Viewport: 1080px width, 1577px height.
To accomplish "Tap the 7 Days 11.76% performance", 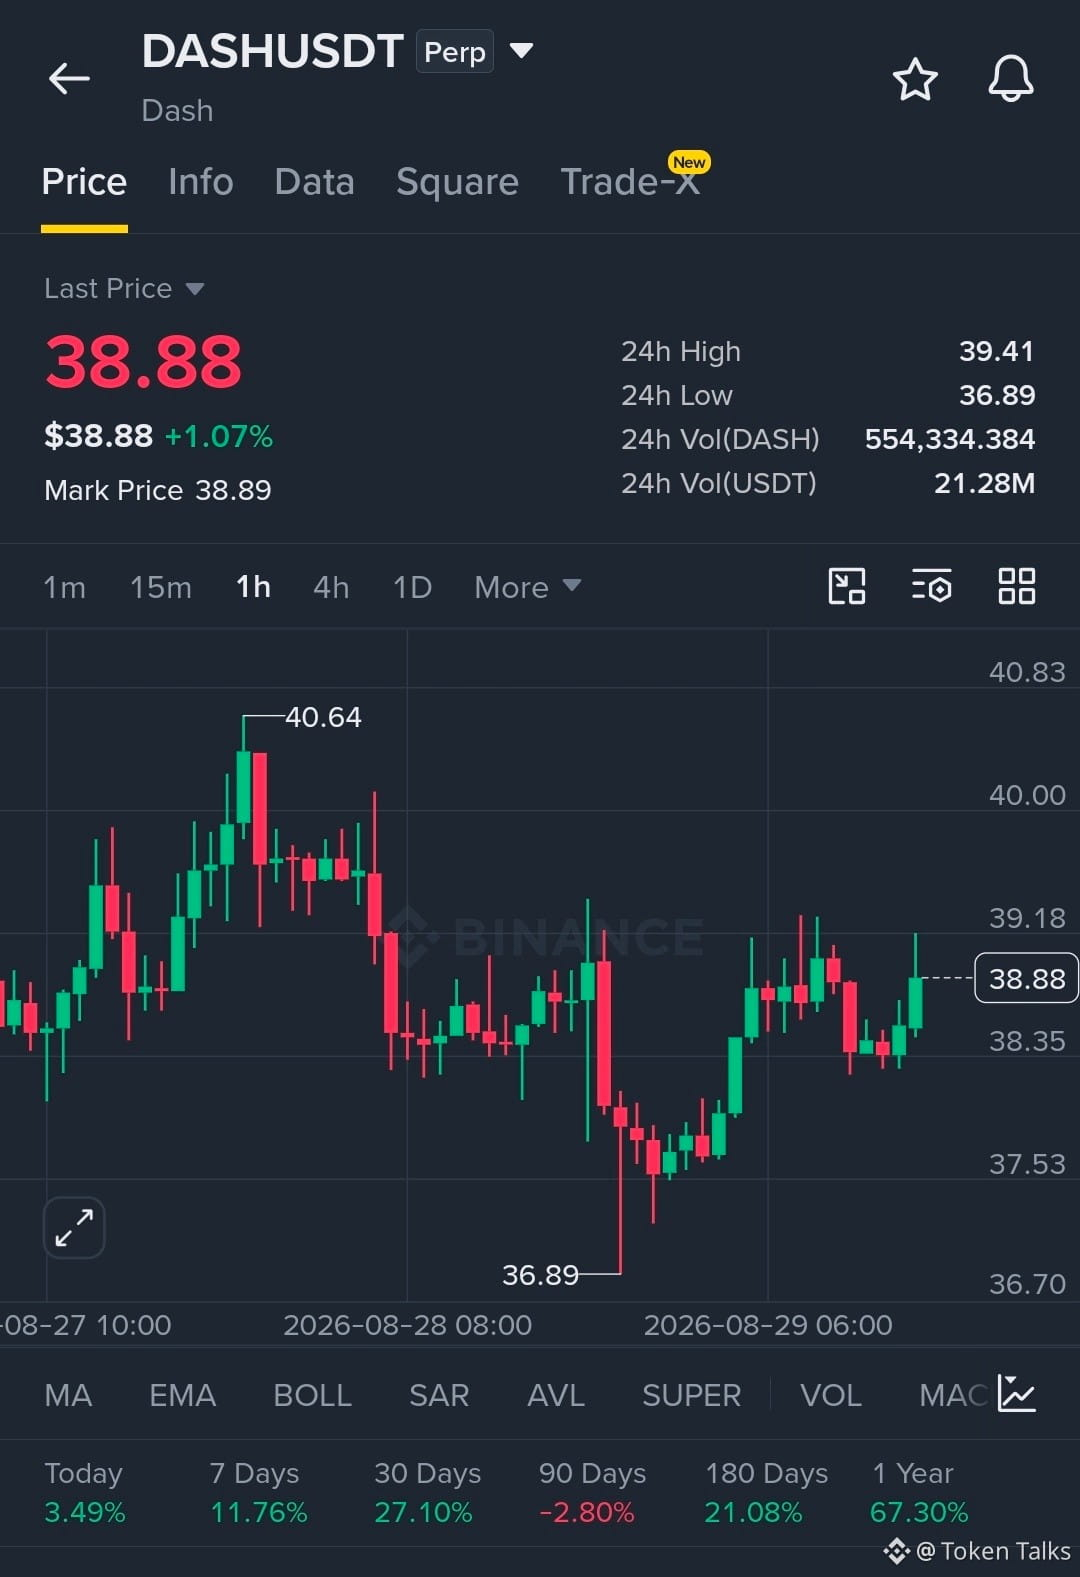I will (258, 1492).
